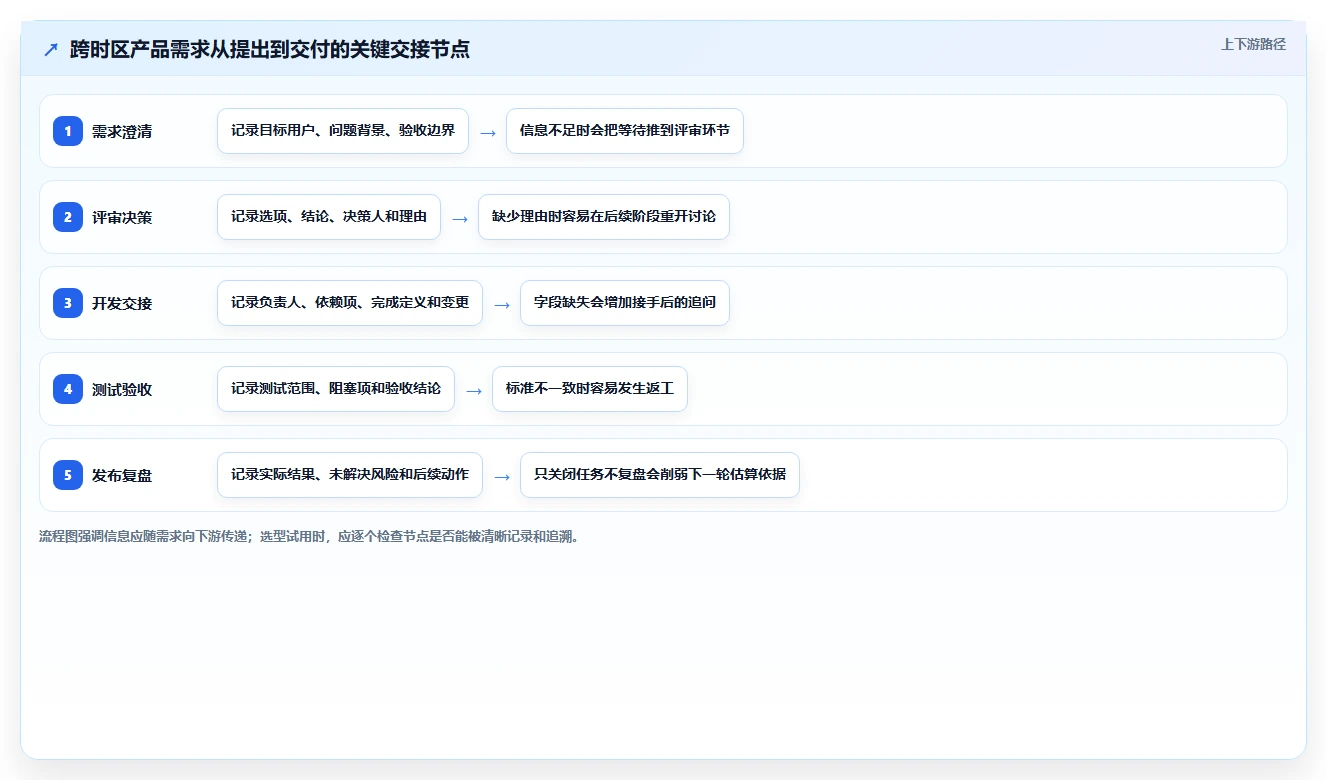Select the 字段缺失会增加接手后的追问 box
1327x780 pixels.
click(625, 303)
